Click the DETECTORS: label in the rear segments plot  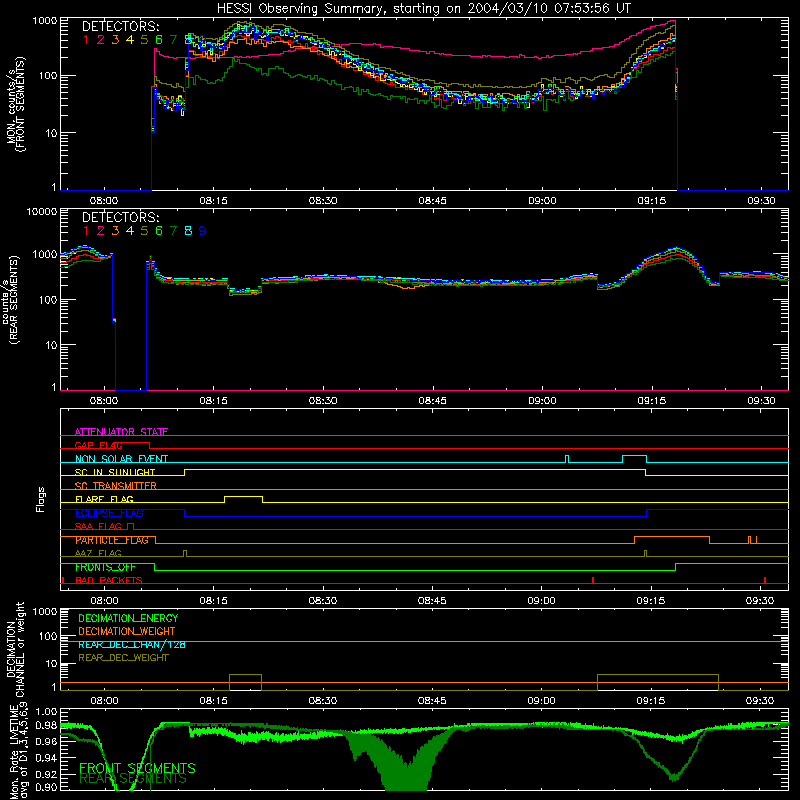click(x=120, y=218)
